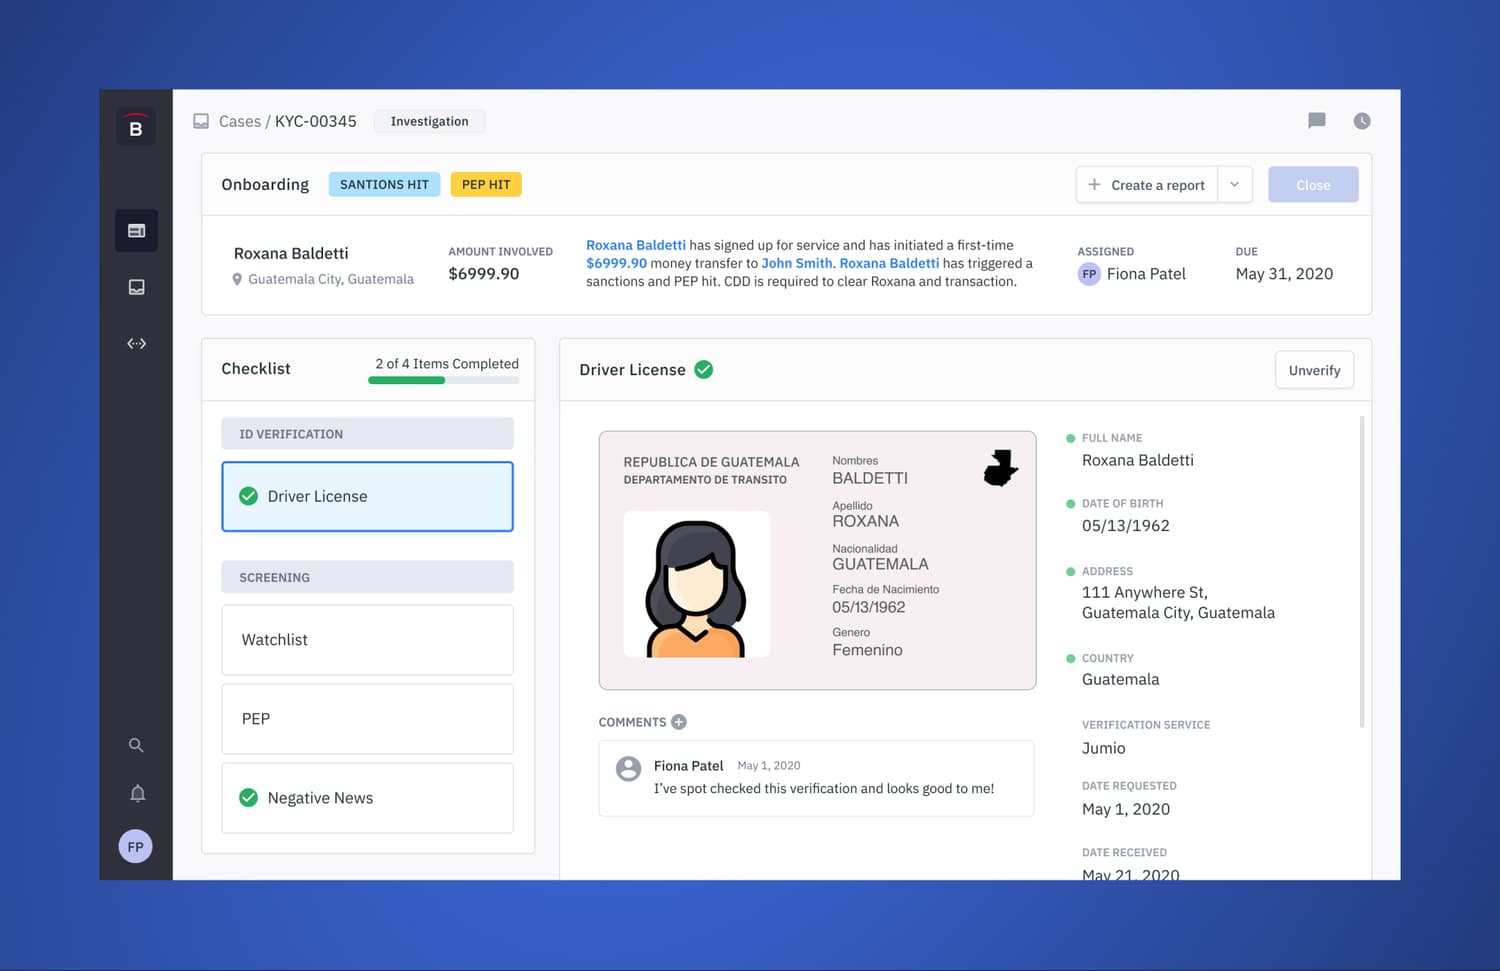Open notifications bell in sidebar
Image resolution: width=1500 pixels, height=971 pixels.
(x=138, y=793)
